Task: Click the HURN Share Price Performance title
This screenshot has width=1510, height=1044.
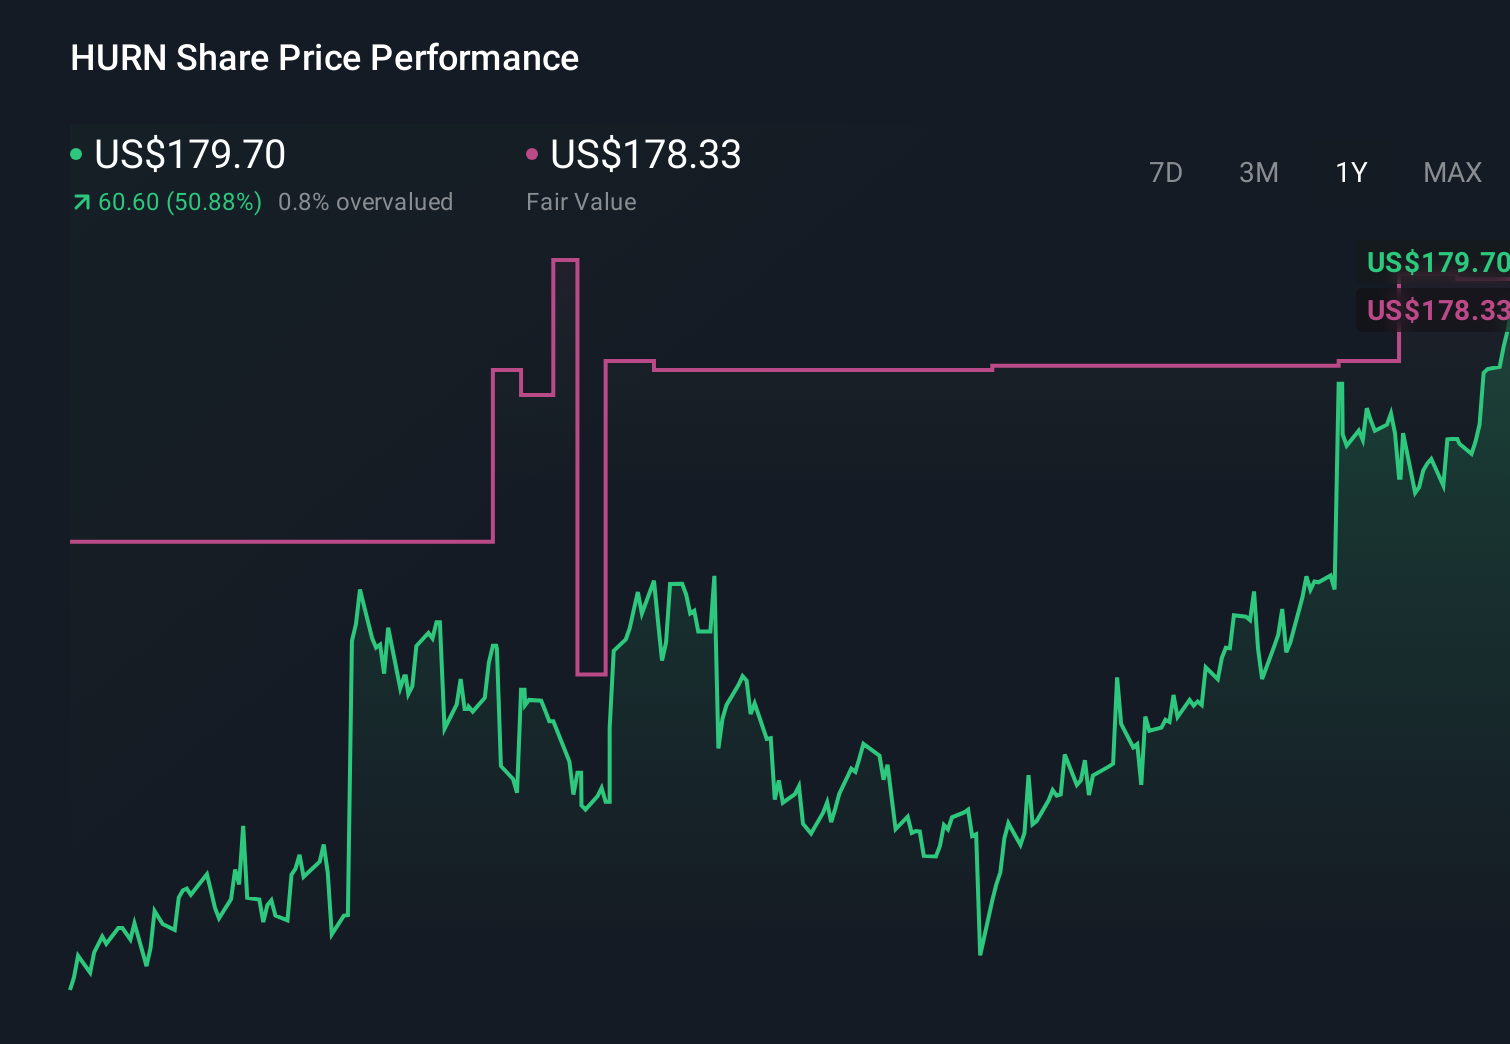Action: [324, 58]
